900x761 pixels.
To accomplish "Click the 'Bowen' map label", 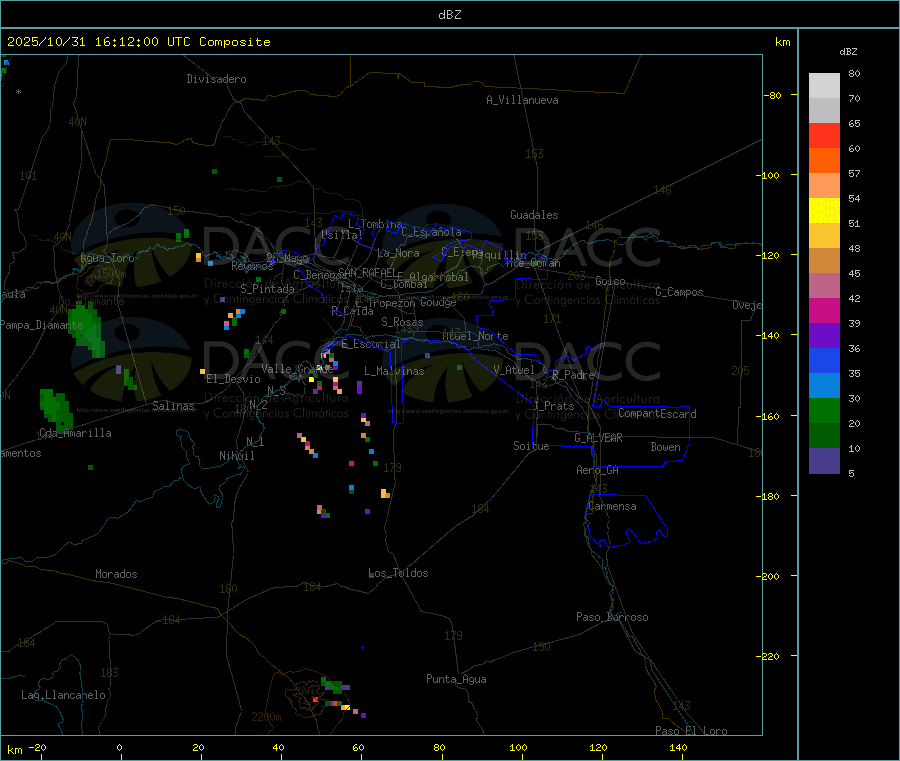I will 665,447.
